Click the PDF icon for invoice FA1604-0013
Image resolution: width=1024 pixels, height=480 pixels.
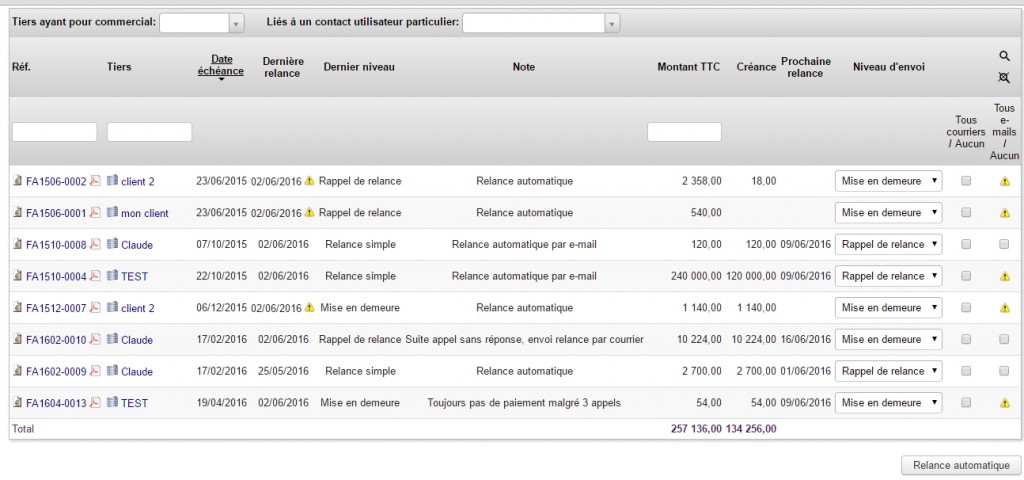pos(95,403)
